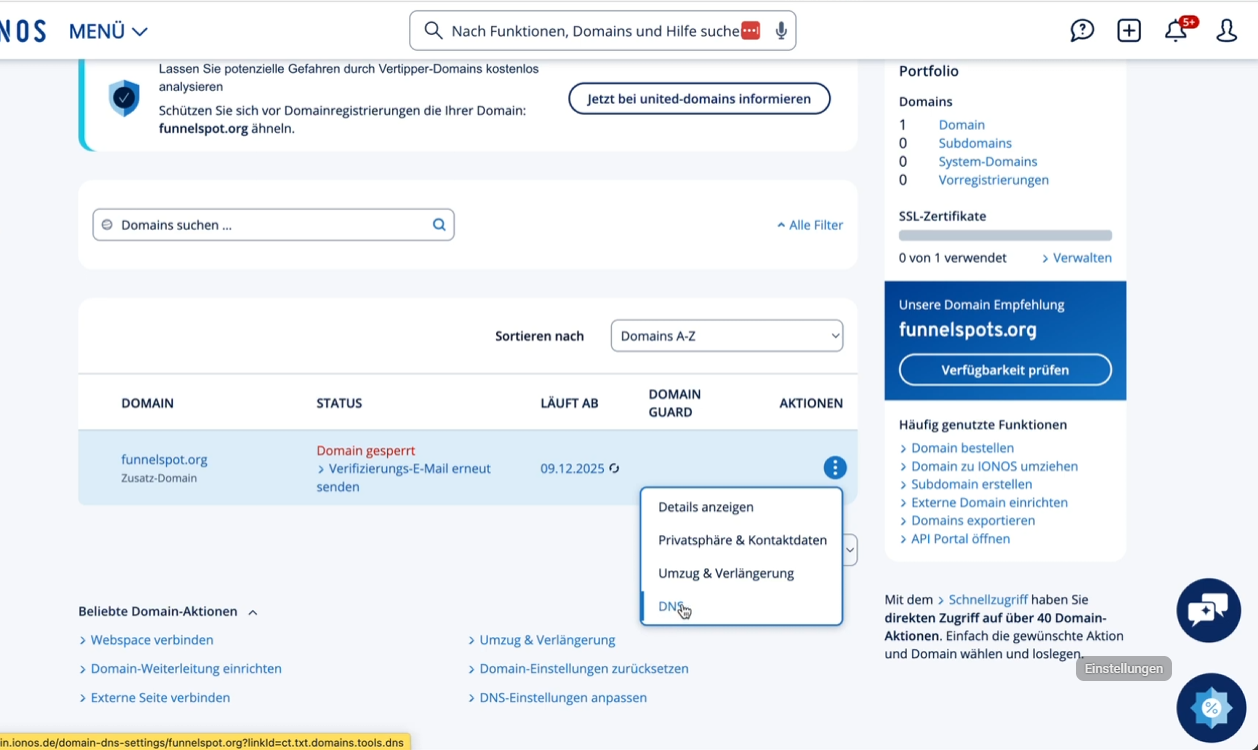Click the renewal refresh icon next to 09.12.2025
The width and height of the screenshot is (1258, 750).
click(615, 469)
